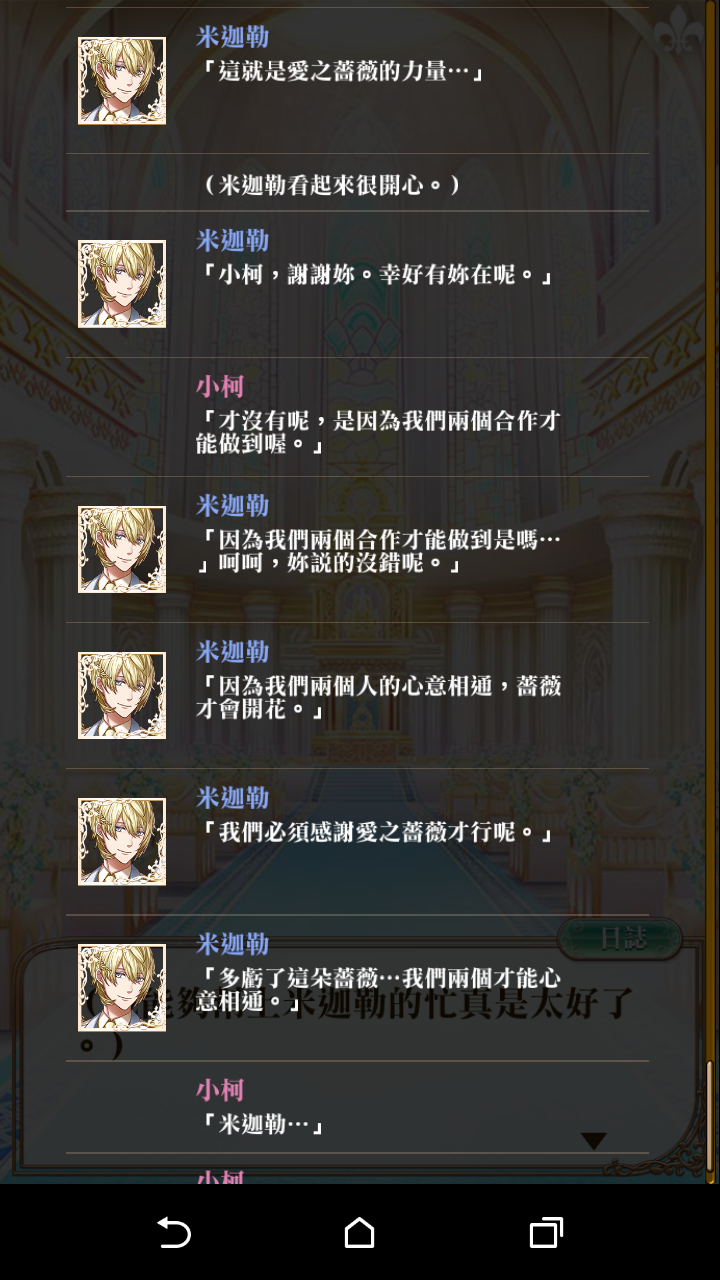Tap the avatar beside 「這就是愛之薔薇的力量…」
720x1280 pixels.
point(122,81)
